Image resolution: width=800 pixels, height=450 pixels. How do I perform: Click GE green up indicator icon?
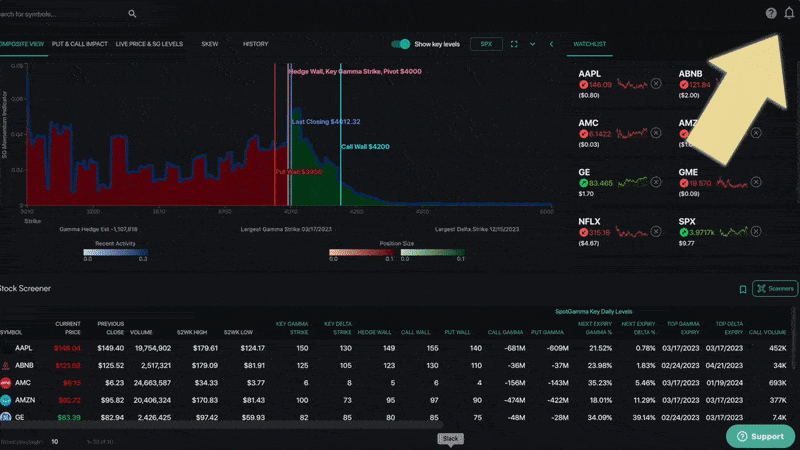pos(584,183)
